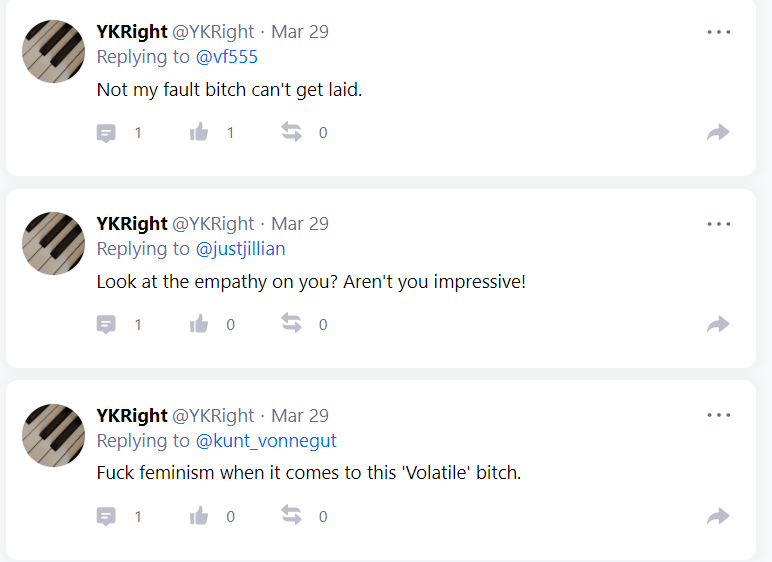Repost the reply to @kunt_vonnegut
The width and height of the screenshot is (772, 562).
tap(291, 515)
